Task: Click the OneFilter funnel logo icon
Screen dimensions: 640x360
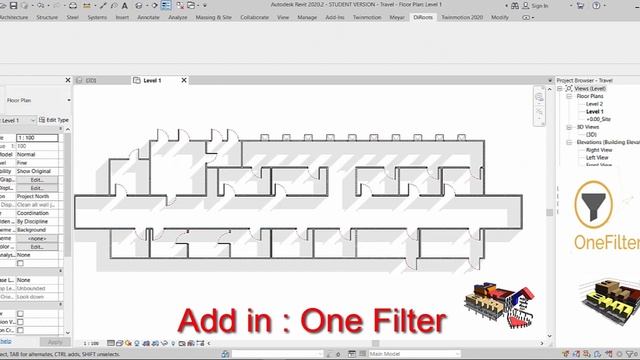Action: tap(593, 204)
